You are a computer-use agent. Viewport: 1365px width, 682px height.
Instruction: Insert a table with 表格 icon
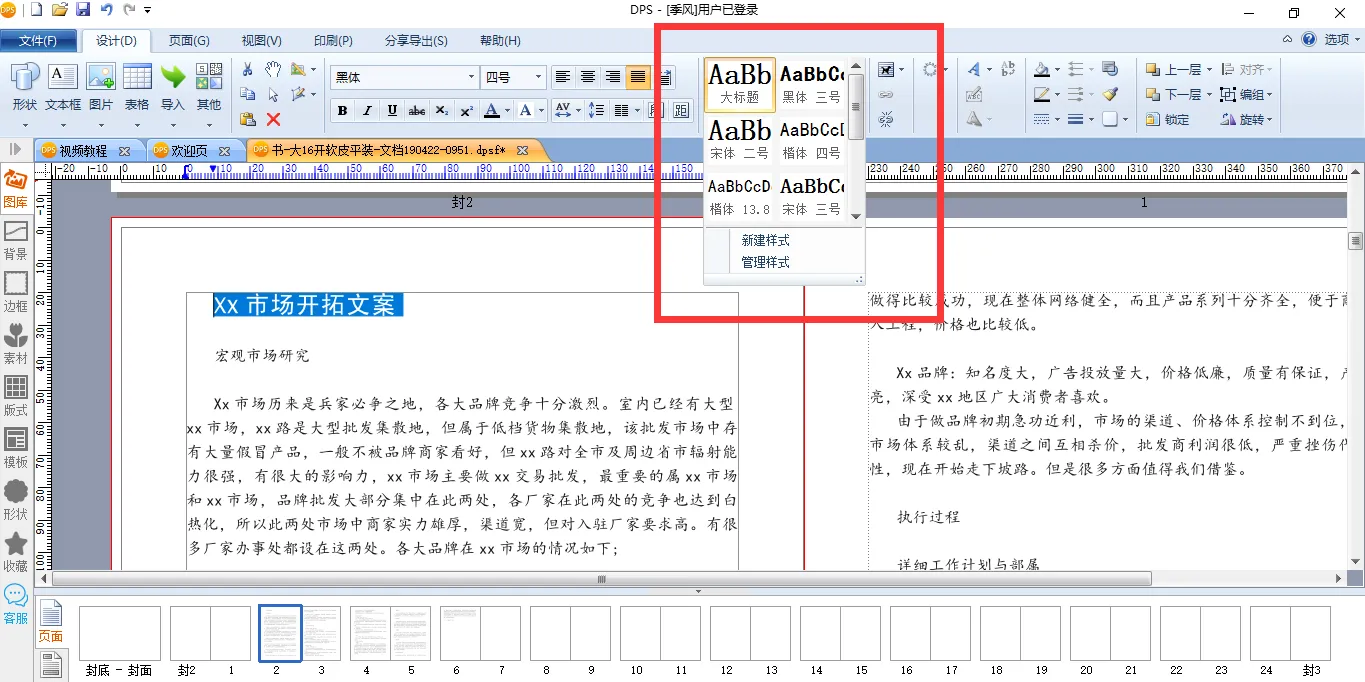[x=137, y=87]
